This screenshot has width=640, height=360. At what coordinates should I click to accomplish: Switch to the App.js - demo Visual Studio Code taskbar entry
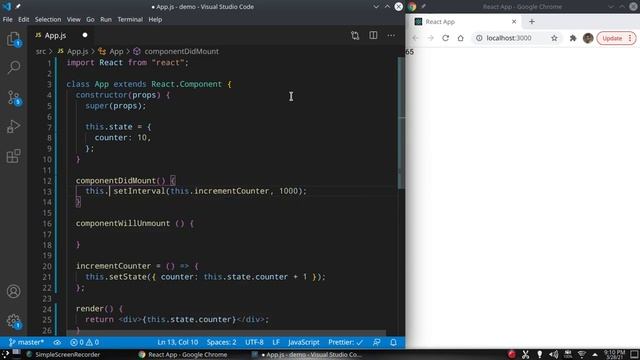[307, 355]
